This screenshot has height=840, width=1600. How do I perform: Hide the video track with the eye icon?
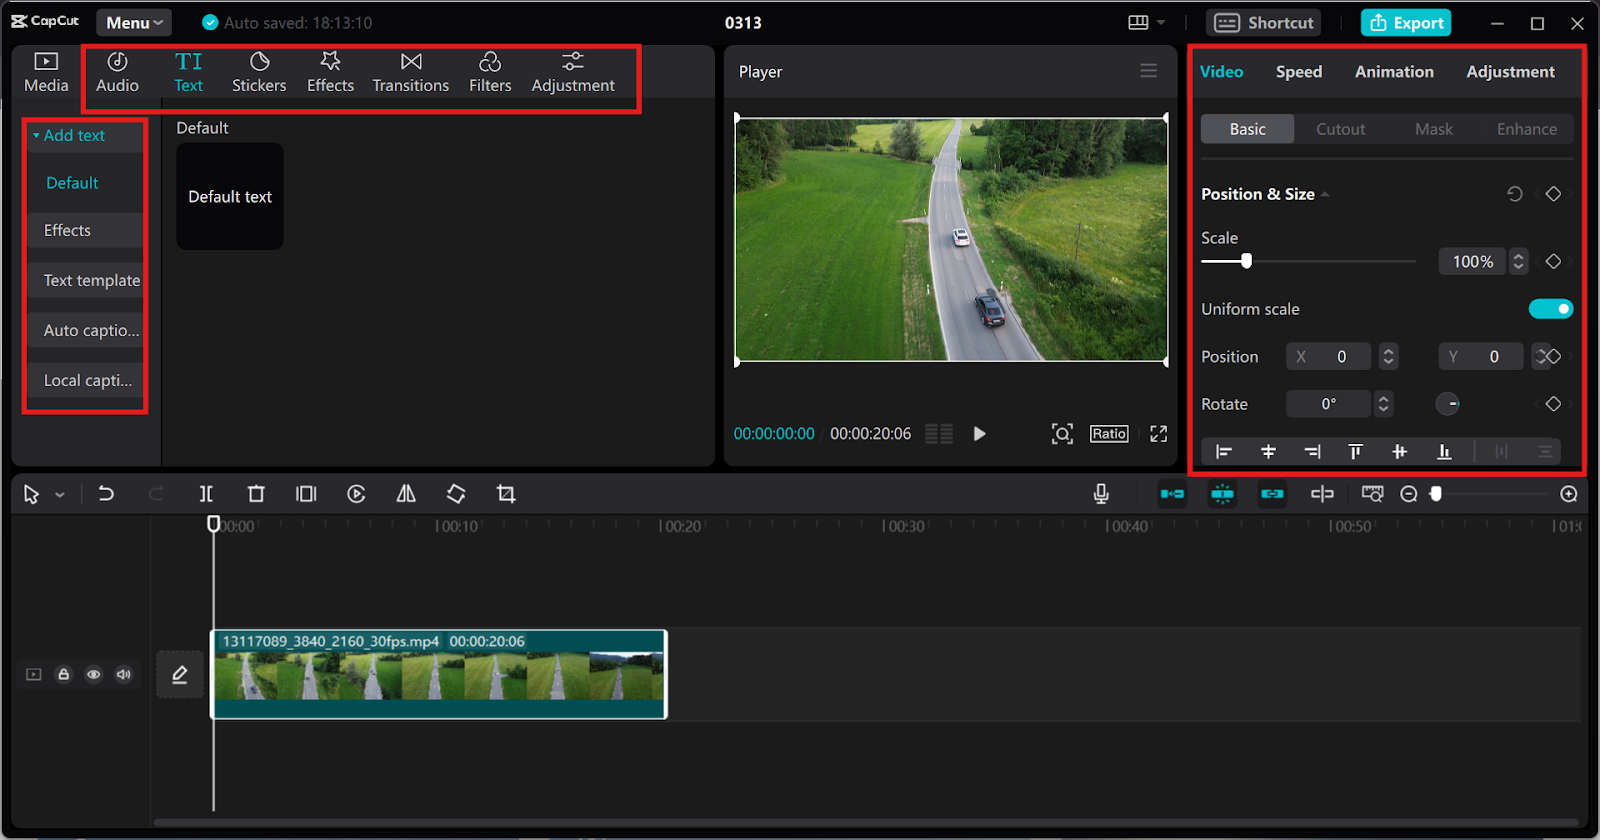(93, 675)
